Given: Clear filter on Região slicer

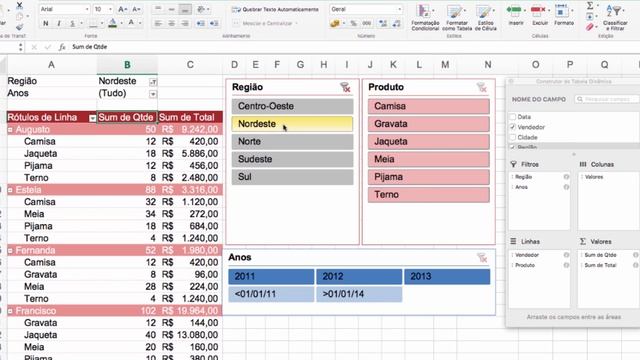Looking at the screenshot, I should coord(345,87).
